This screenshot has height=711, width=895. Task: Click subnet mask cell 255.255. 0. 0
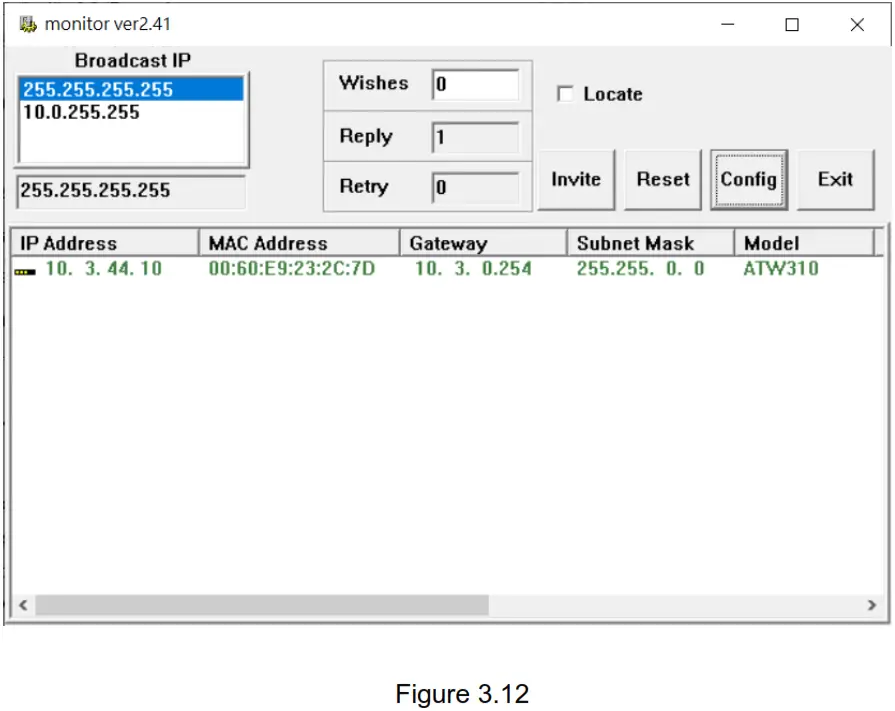[x=640, y=268]
